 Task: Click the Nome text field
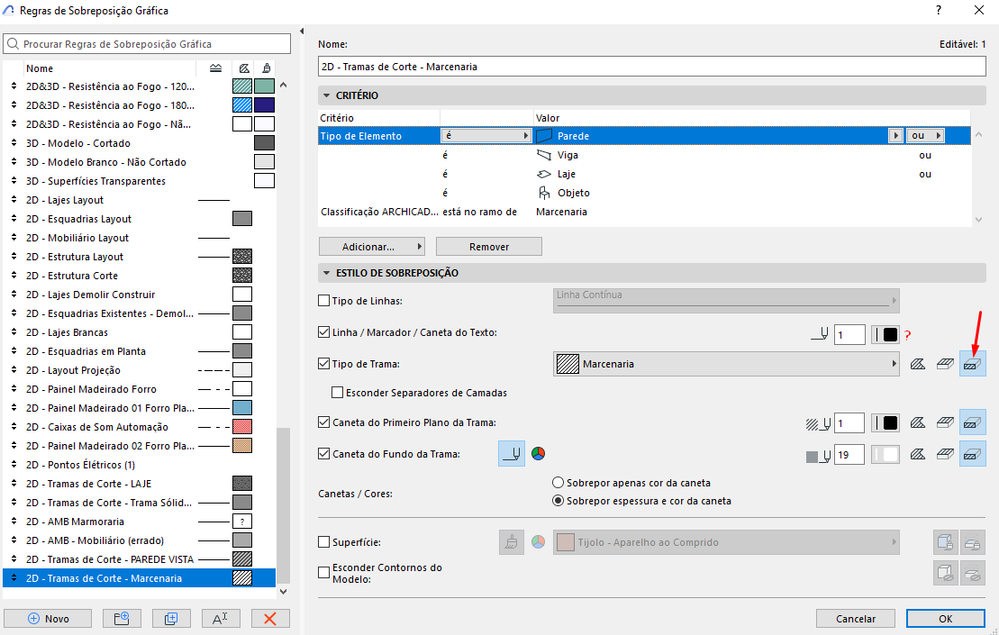pos(652,66)
